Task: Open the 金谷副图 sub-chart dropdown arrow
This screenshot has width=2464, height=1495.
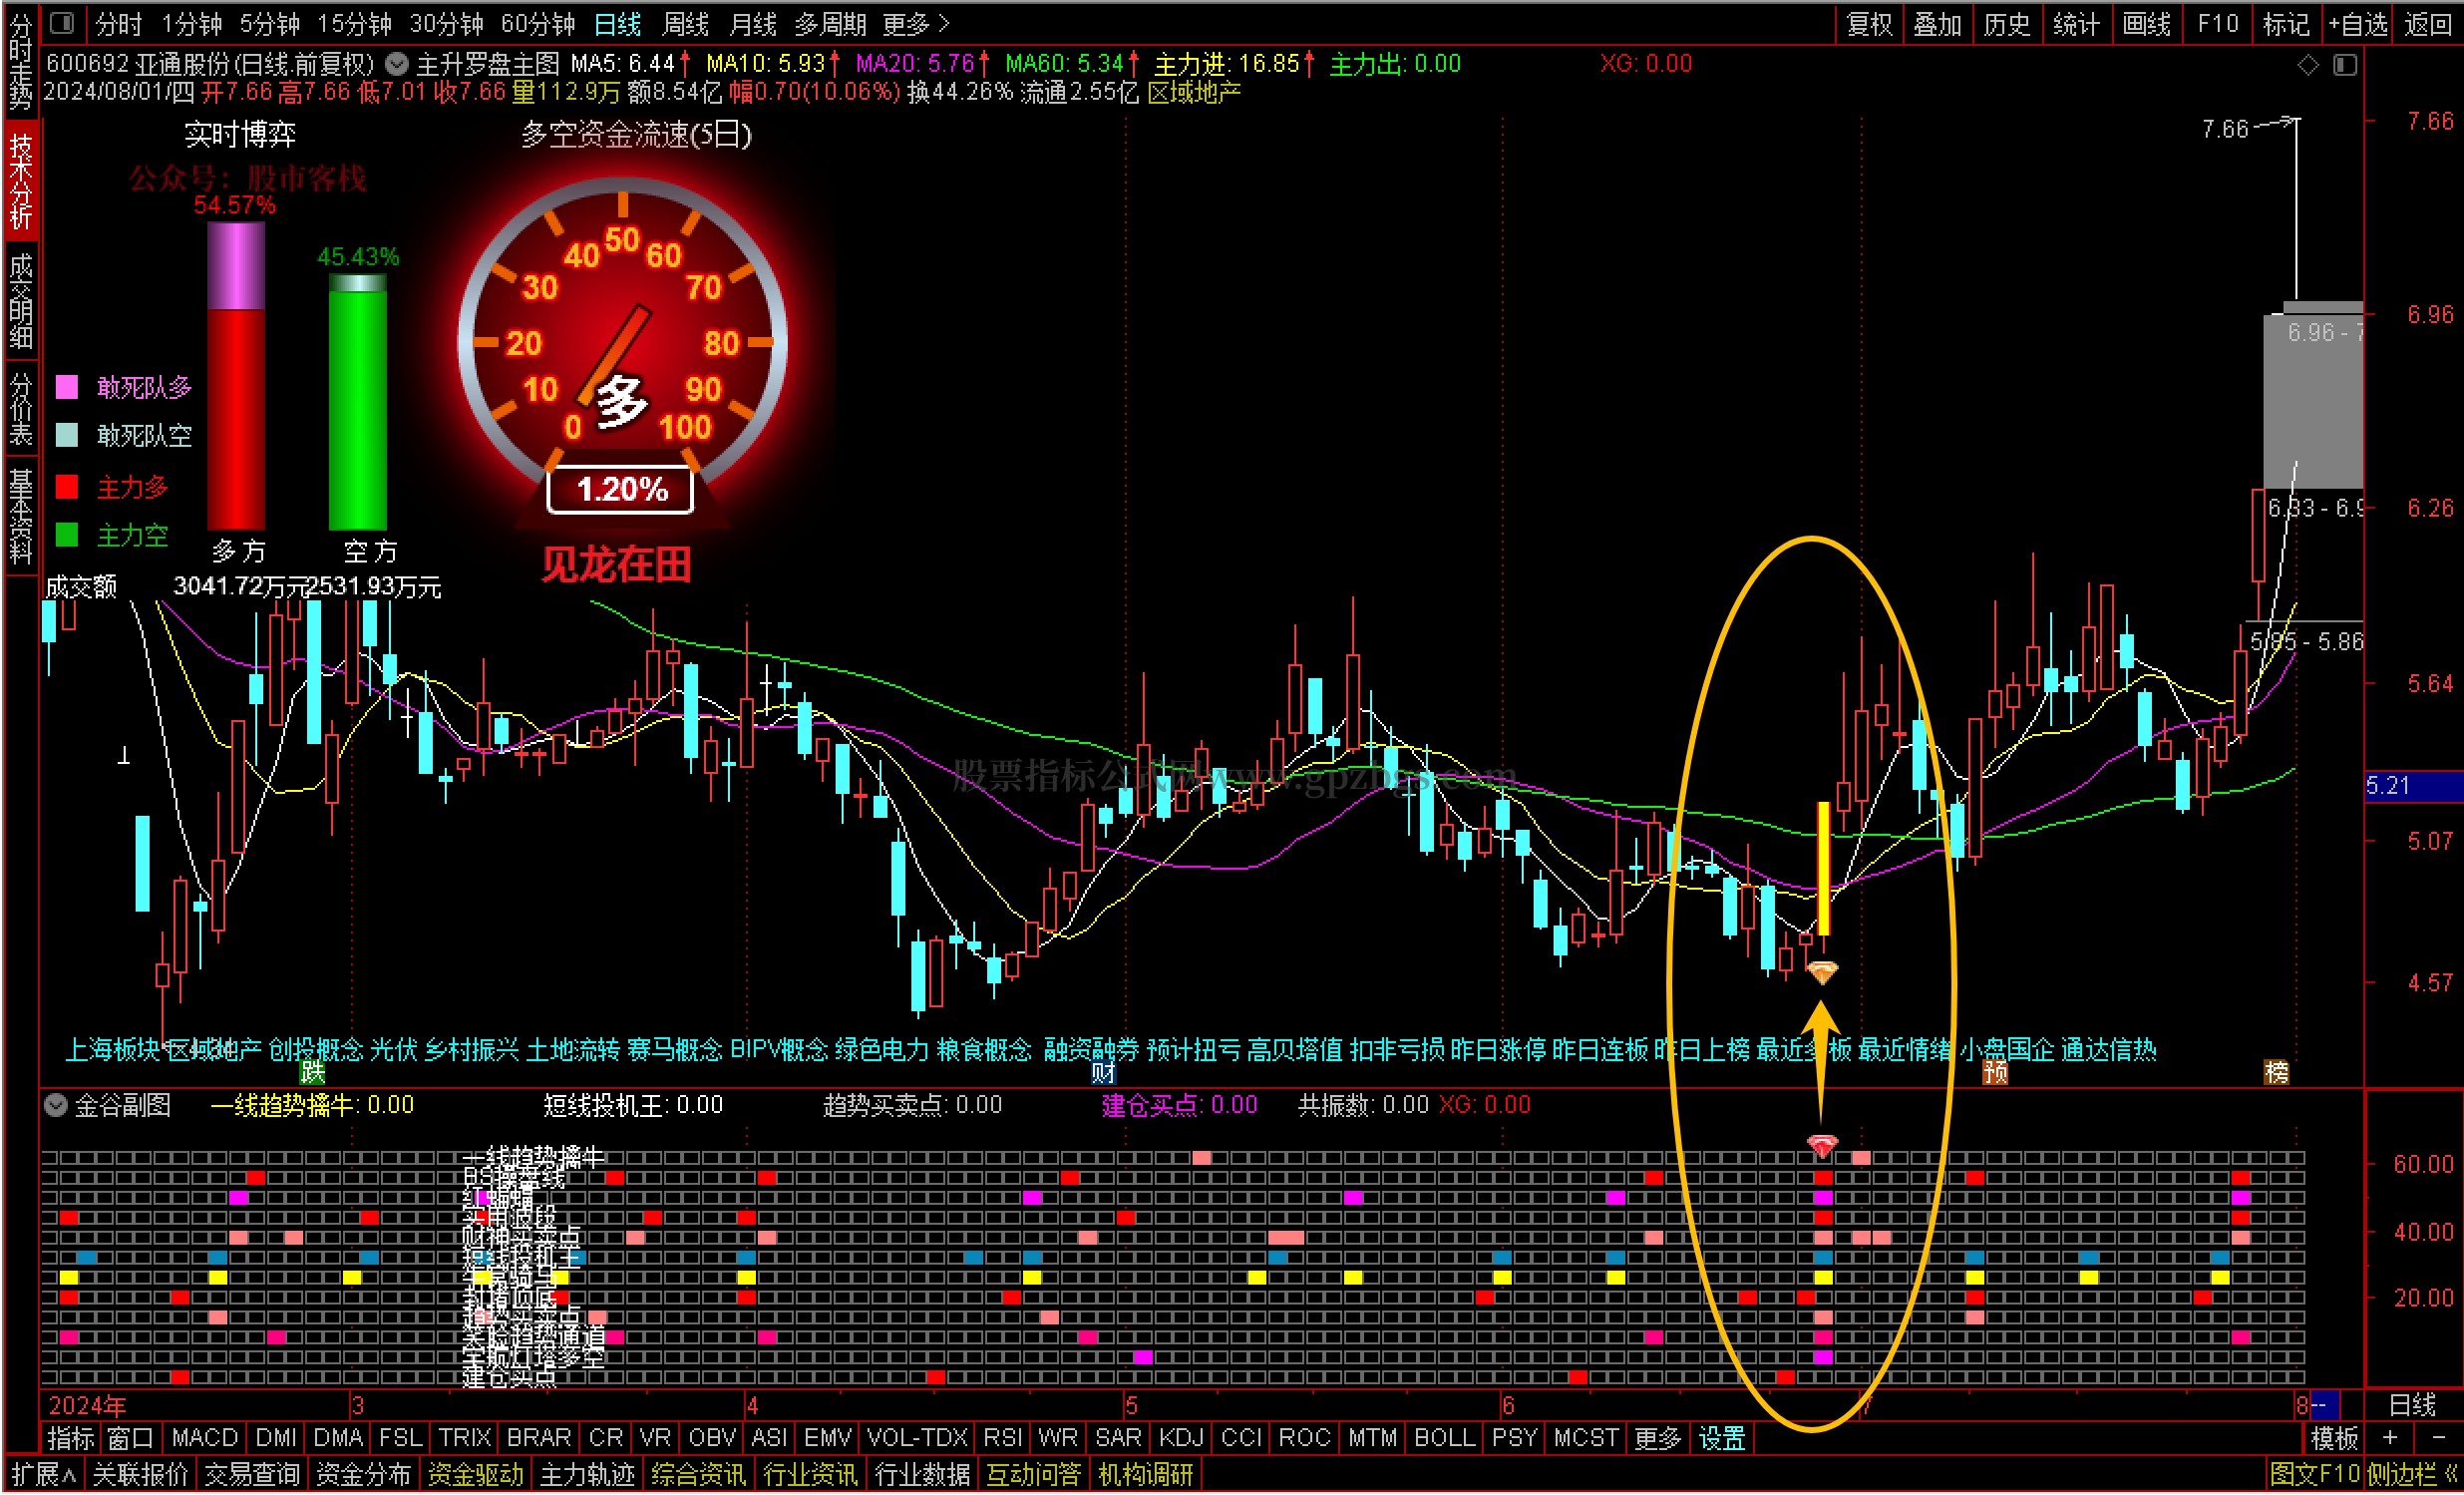Action: click(56, 1105)
